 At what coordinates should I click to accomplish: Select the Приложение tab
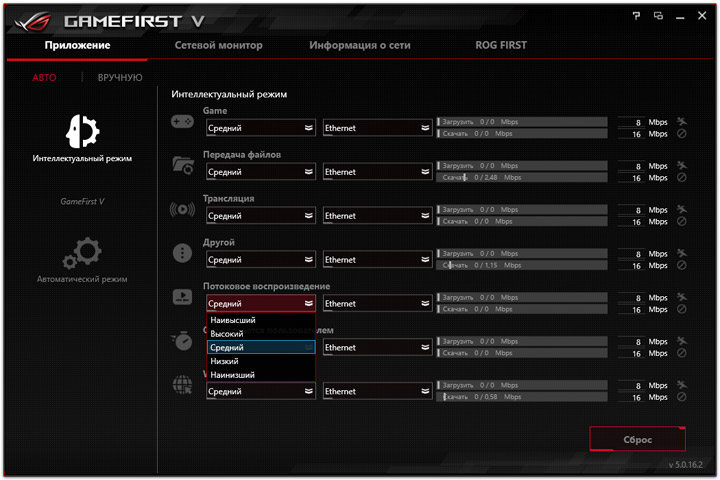(77, 45)
